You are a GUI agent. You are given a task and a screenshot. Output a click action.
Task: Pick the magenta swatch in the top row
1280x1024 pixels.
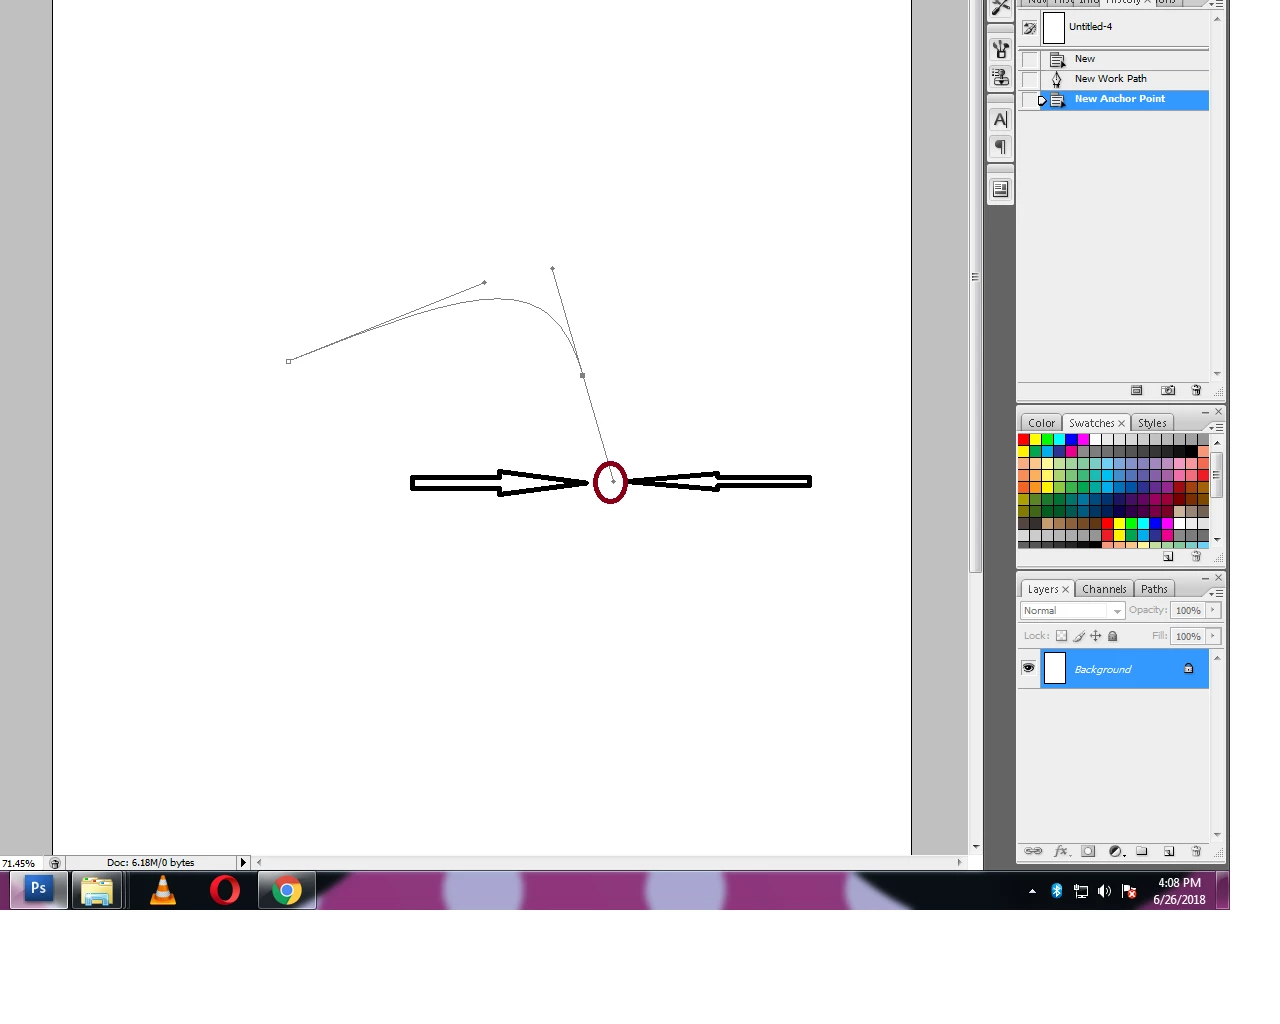1084,439
